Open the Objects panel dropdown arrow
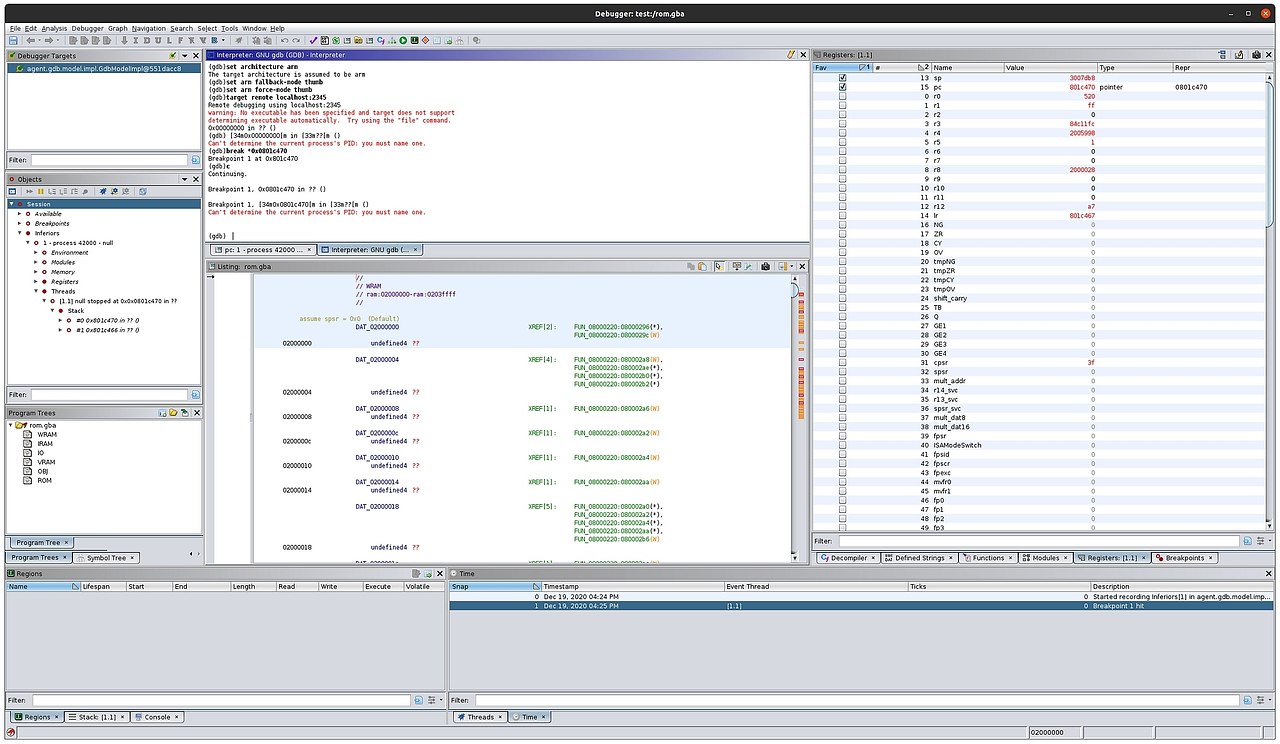The width and height of the screenshot is (1280, 744). click(184, 179)
